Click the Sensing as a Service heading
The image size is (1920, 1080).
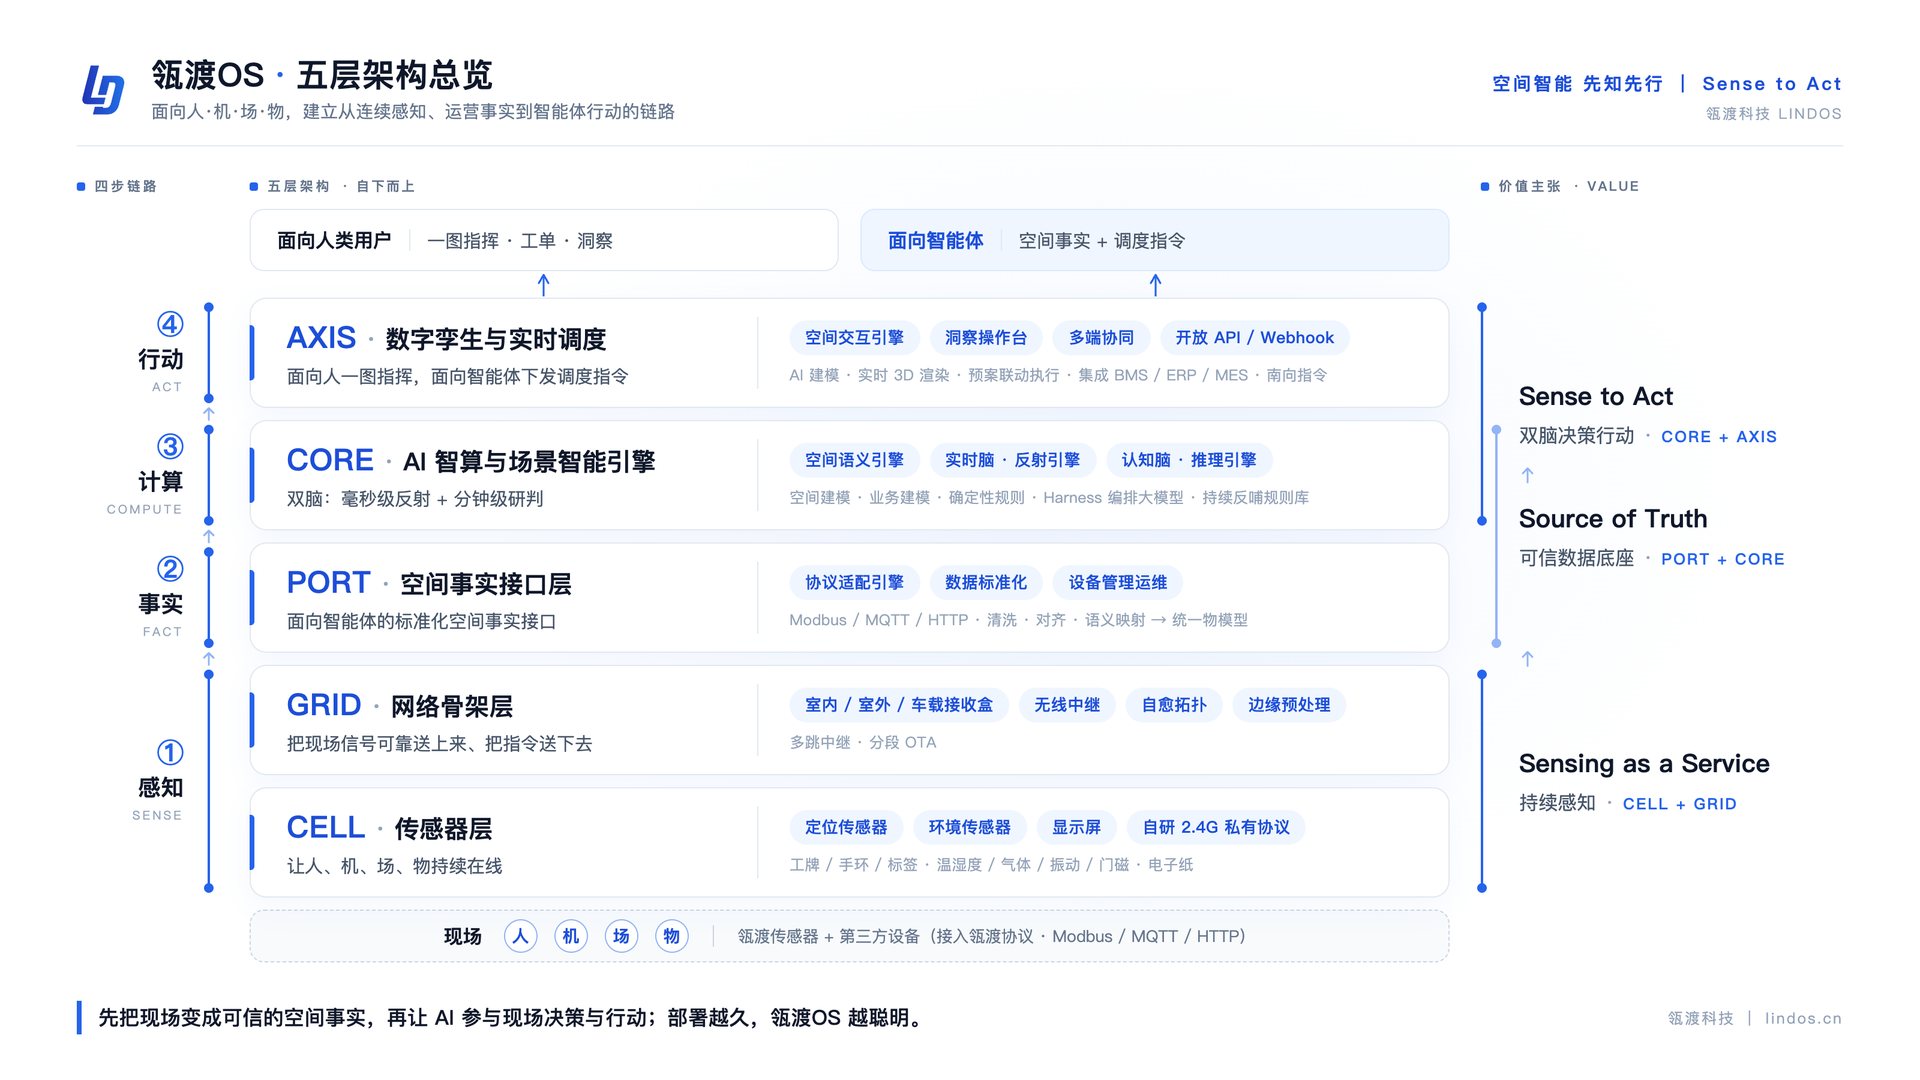[1644, 763]
